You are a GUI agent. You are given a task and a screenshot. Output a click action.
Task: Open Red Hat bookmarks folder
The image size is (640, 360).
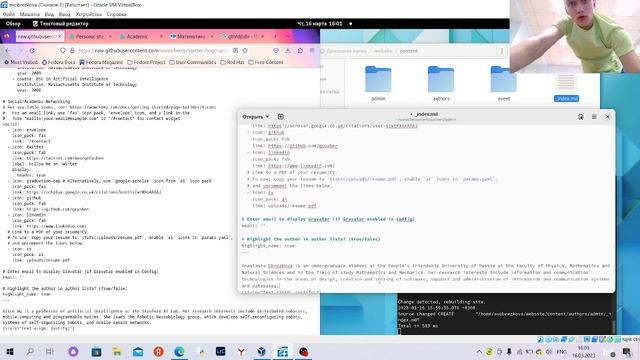pyautogui.click(x=232, y=62)
